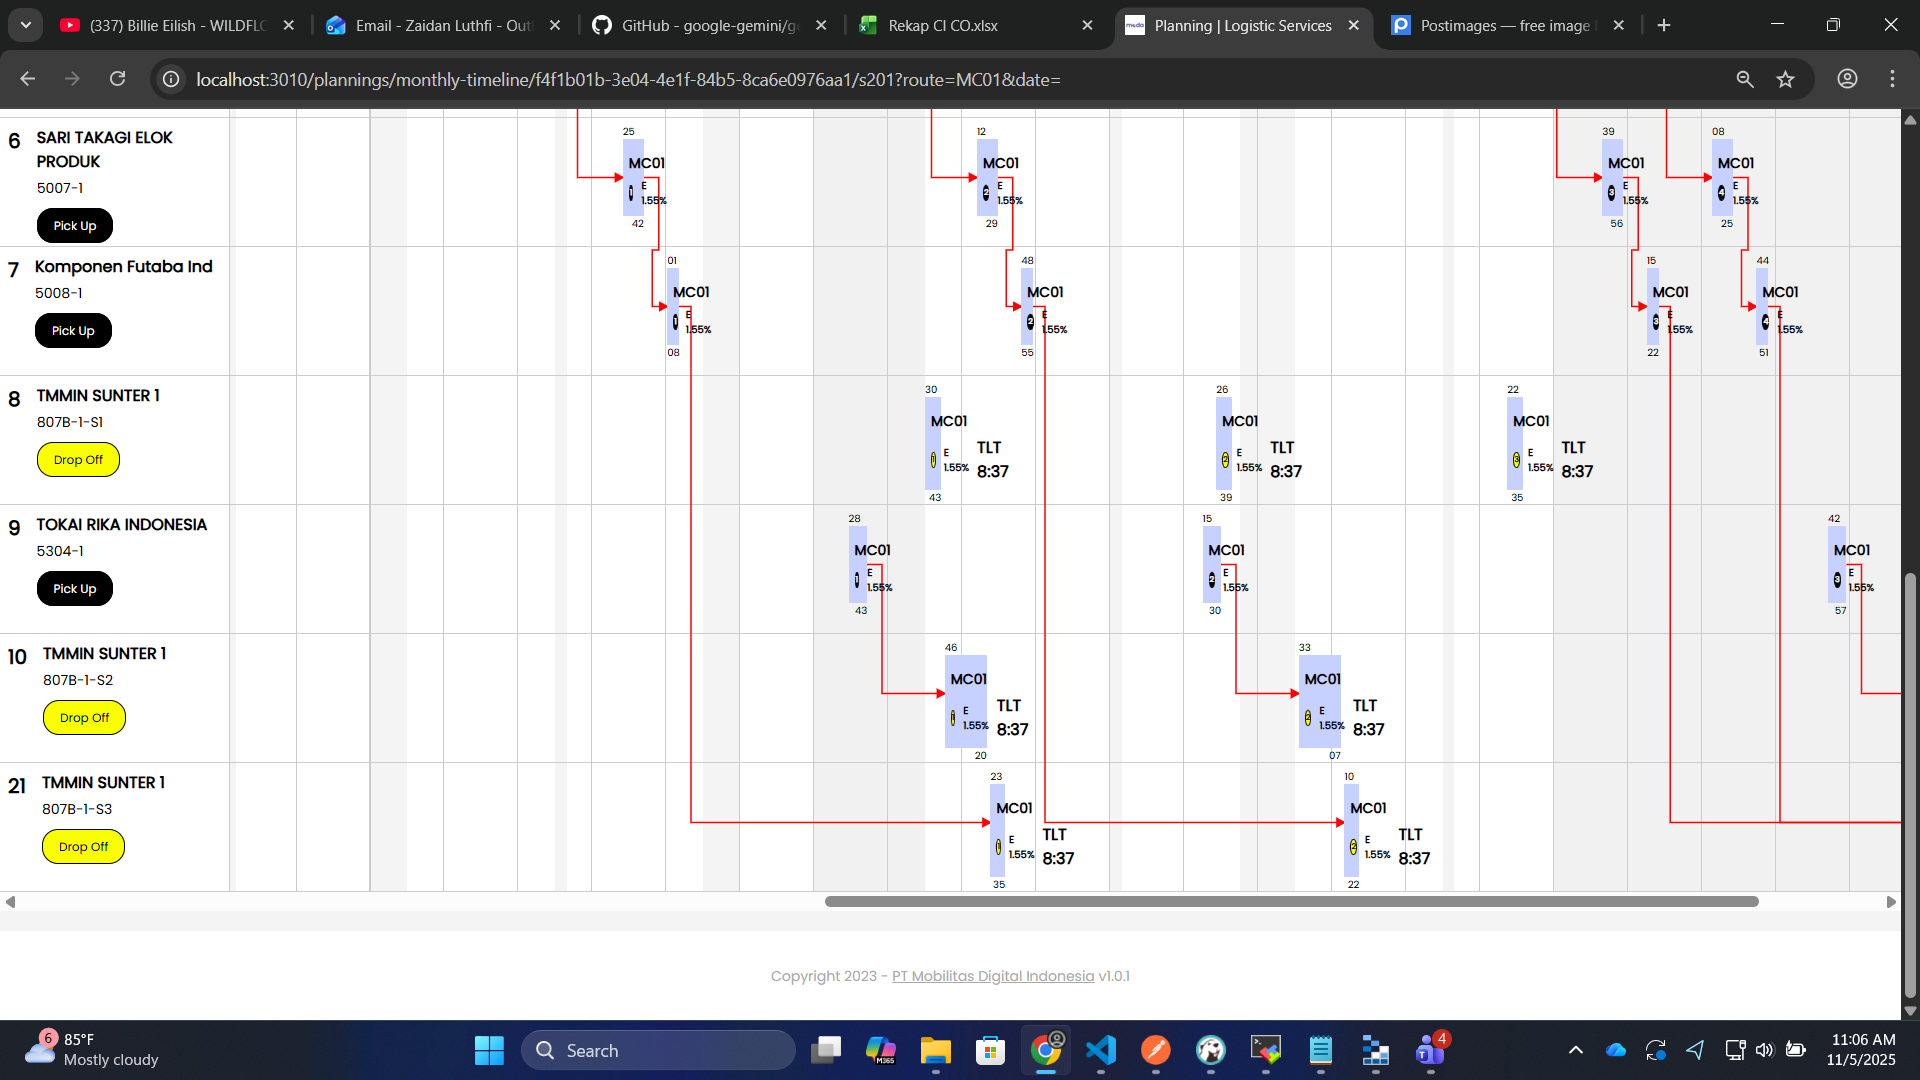Open Microsoft Teams in taskbar
The height and width of the screenshot is (1080, 1920).
(x=1430, y=1050)
